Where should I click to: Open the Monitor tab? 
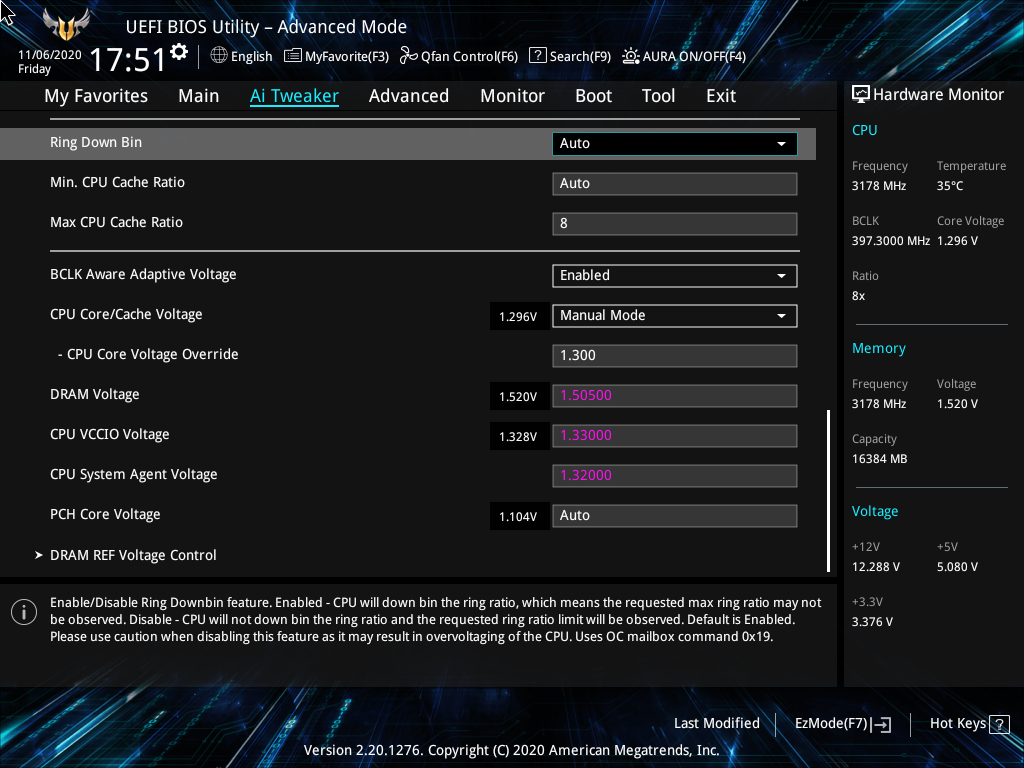click(x=513, y=96)
